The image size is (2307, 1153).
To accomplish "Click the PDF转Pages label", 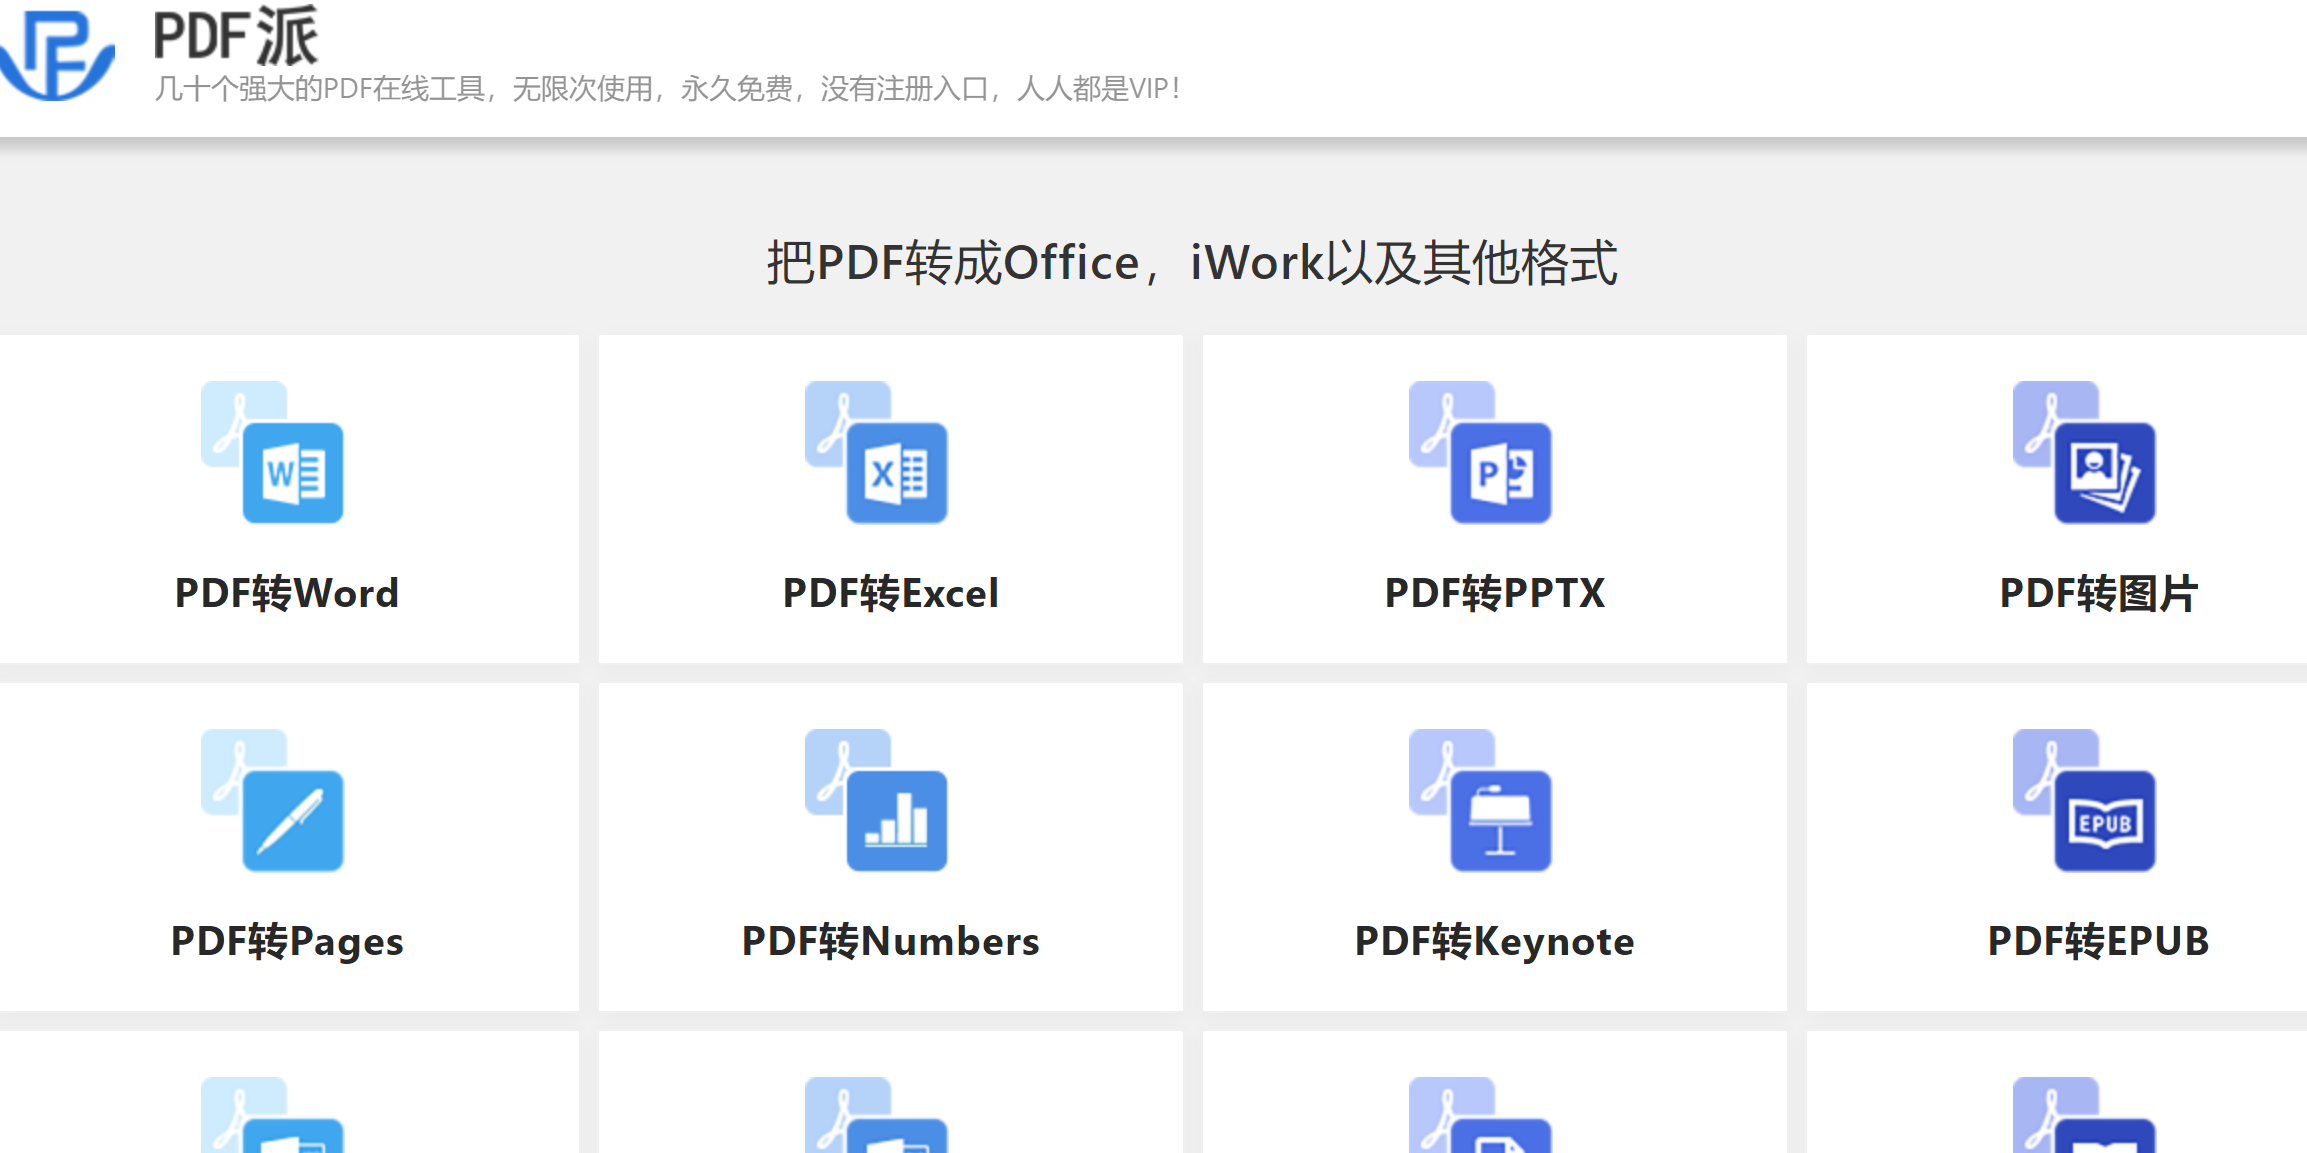I will tap(287, 942).
